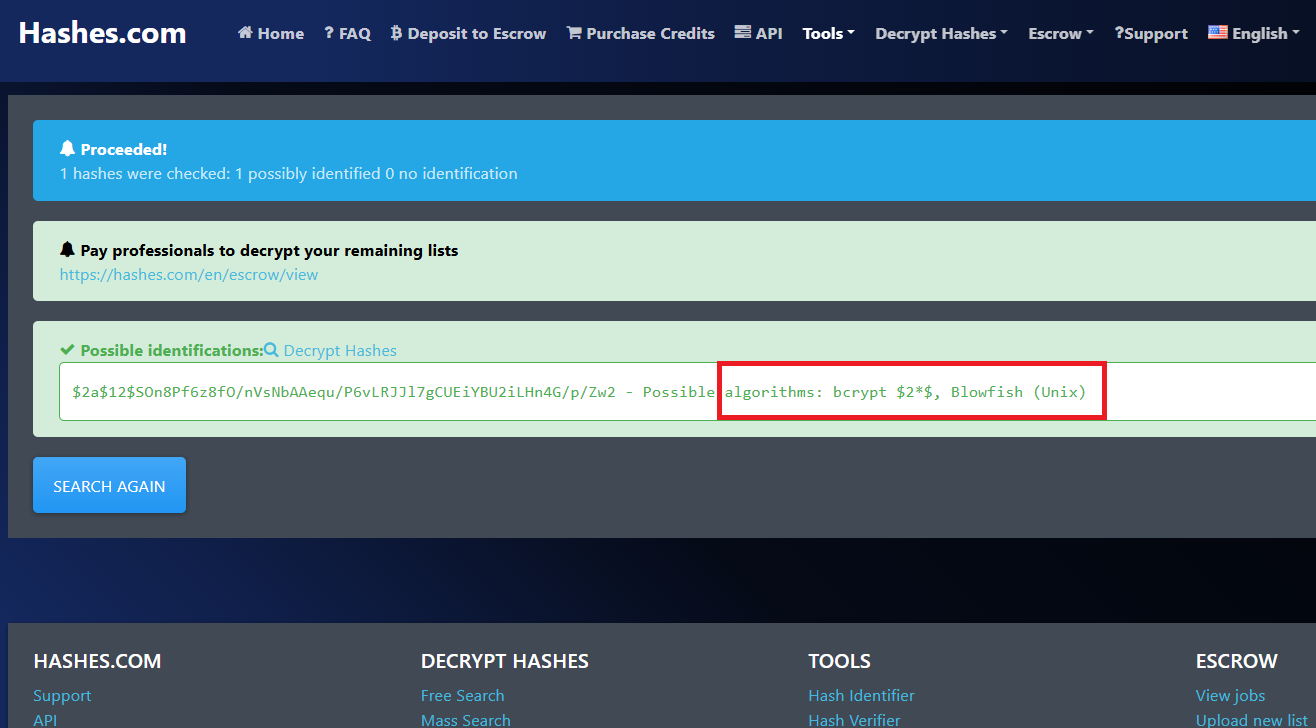This screenshot has height=728, width=1316.
Task: Open Hash Identifier footer link
Action: click(x=861, y=695)
